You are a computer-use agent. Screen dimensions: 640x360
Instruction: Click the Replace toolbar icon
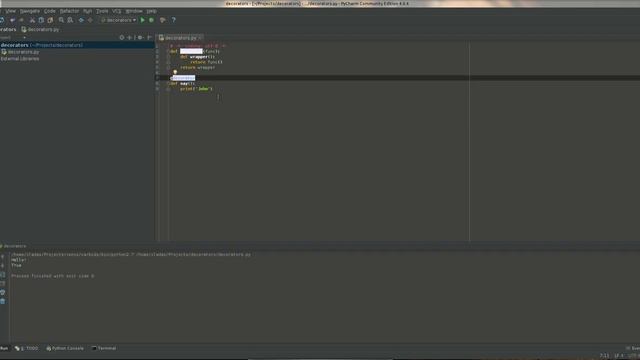(x=70, y=20)
